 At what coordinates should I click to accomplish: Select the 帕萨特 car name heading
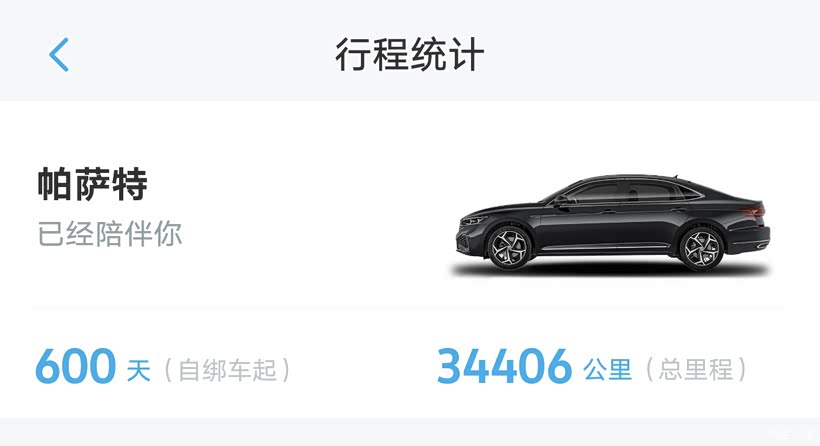(92, 184)
